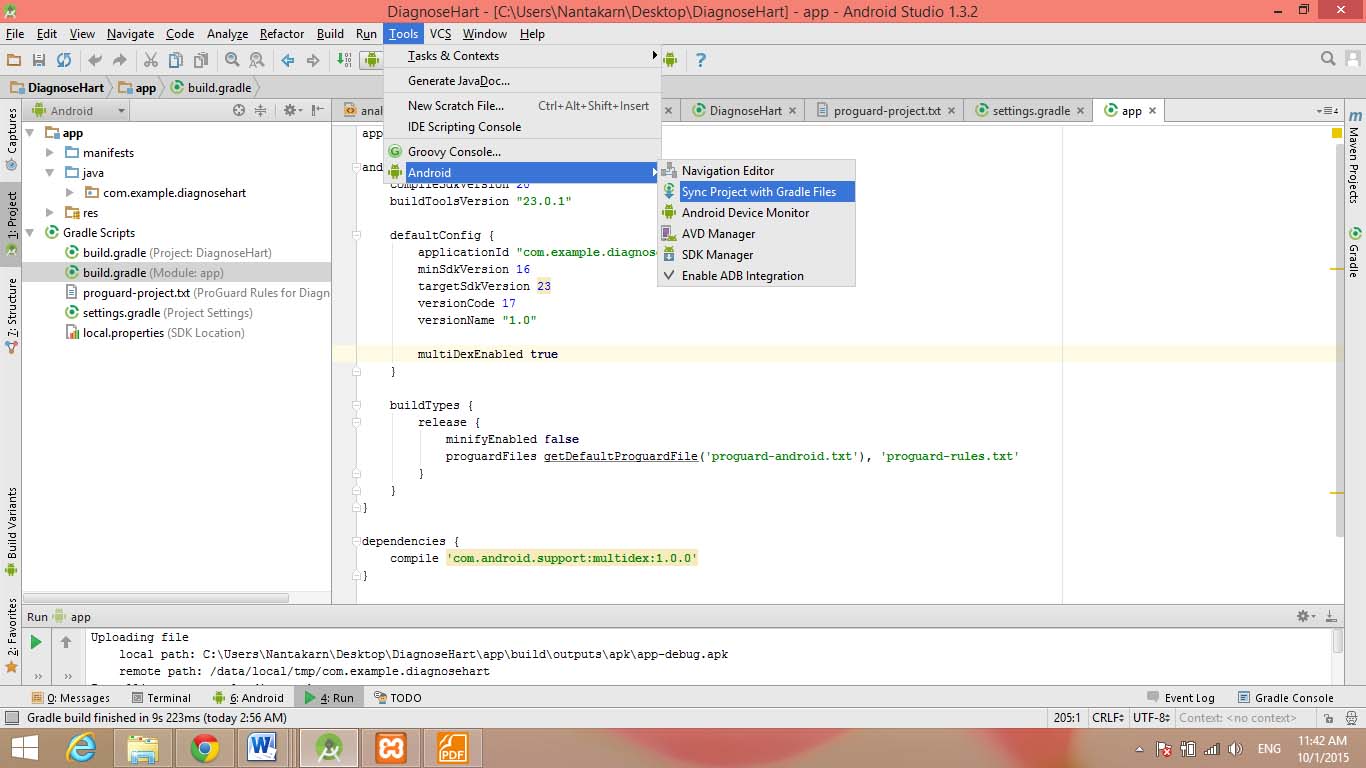The width and height of the screenshot is (1366, 768).
Task: Click the status bar tool window toggle square
Action: [x=11, y=717]
